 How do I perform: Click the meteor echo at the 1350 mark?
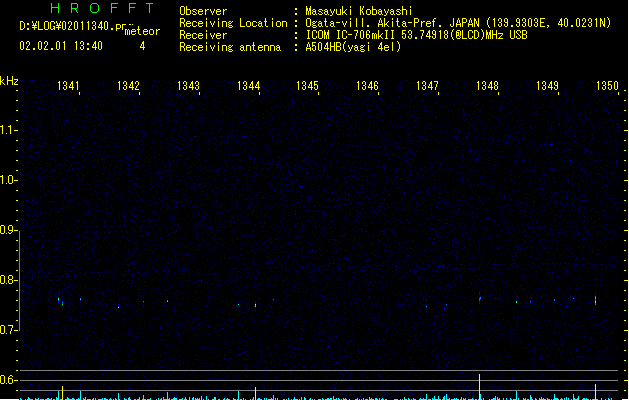[x=595, y=301]
